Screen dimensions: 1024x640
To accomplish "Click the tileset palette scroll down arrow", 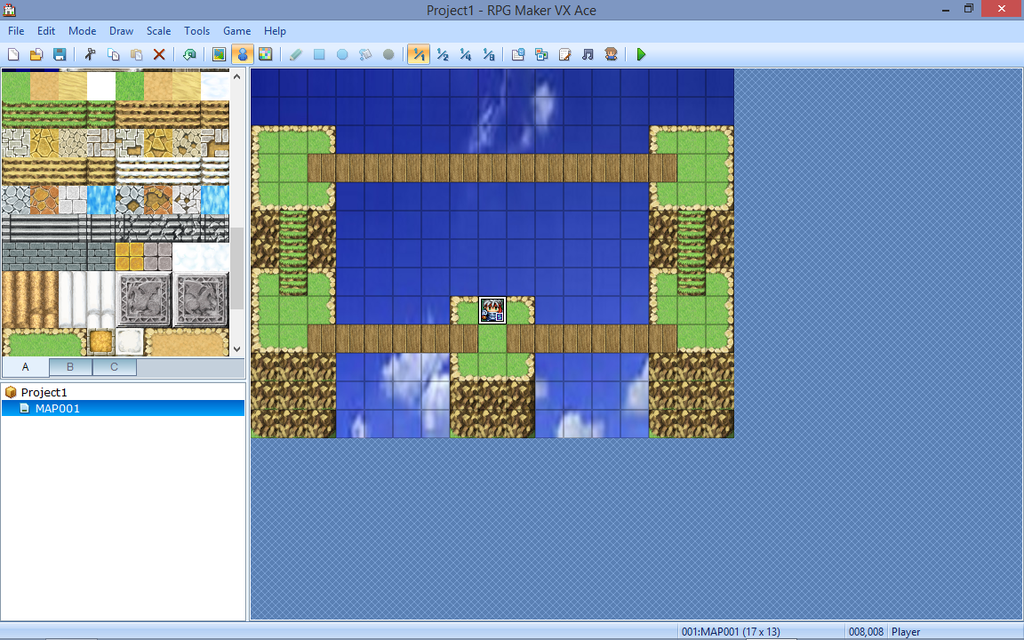I will 237,349.
